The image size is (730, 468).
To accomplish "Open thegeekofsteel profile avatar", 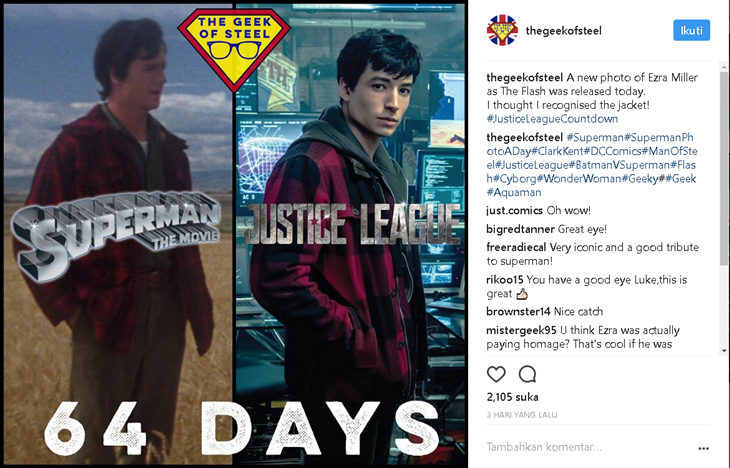I will tap(502, 30).
